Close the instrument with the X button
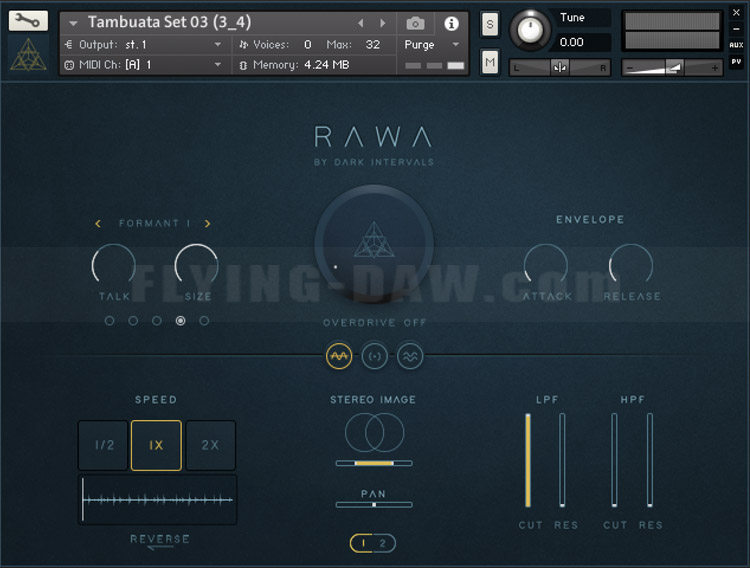 [736, 13]
